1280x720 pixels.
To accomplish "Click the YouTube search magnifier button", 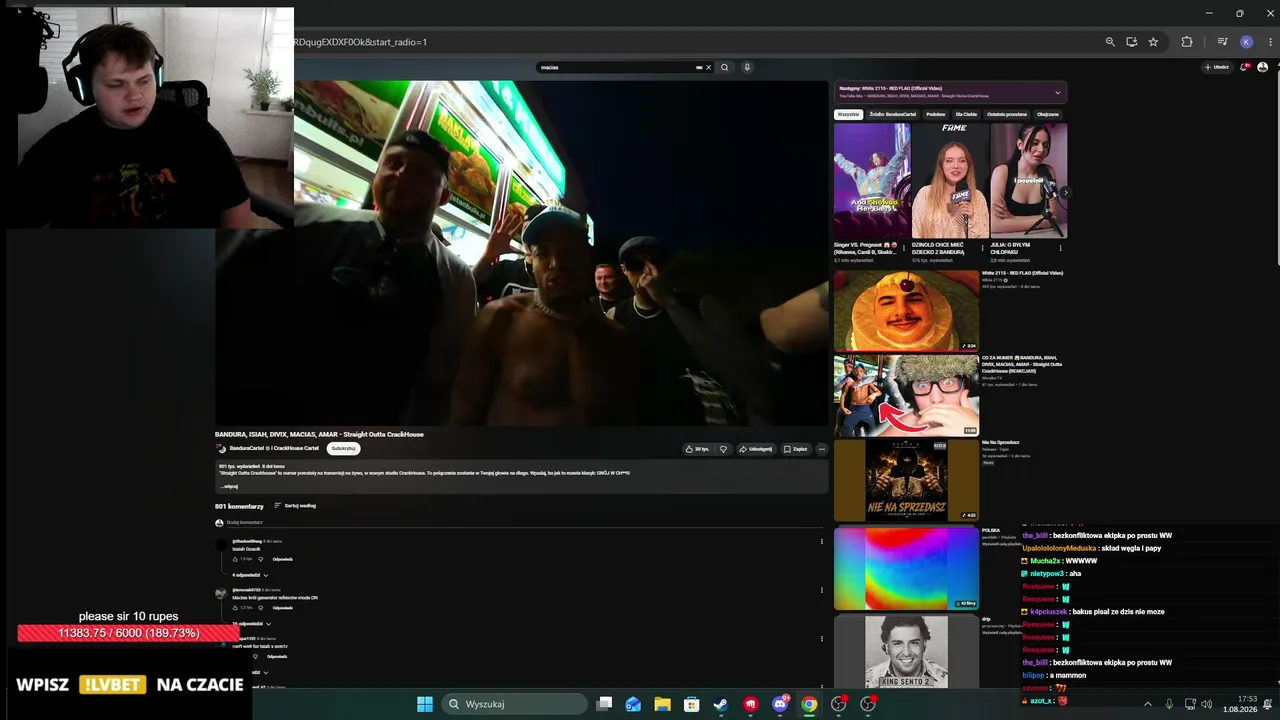I will [724, 67].
